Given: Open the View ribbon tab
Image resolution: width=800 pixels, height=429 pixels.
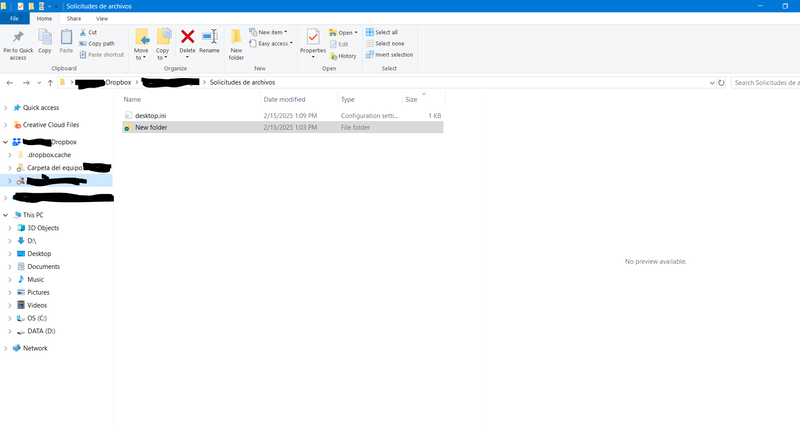Looking at the screenshot, I should [102, 18].
